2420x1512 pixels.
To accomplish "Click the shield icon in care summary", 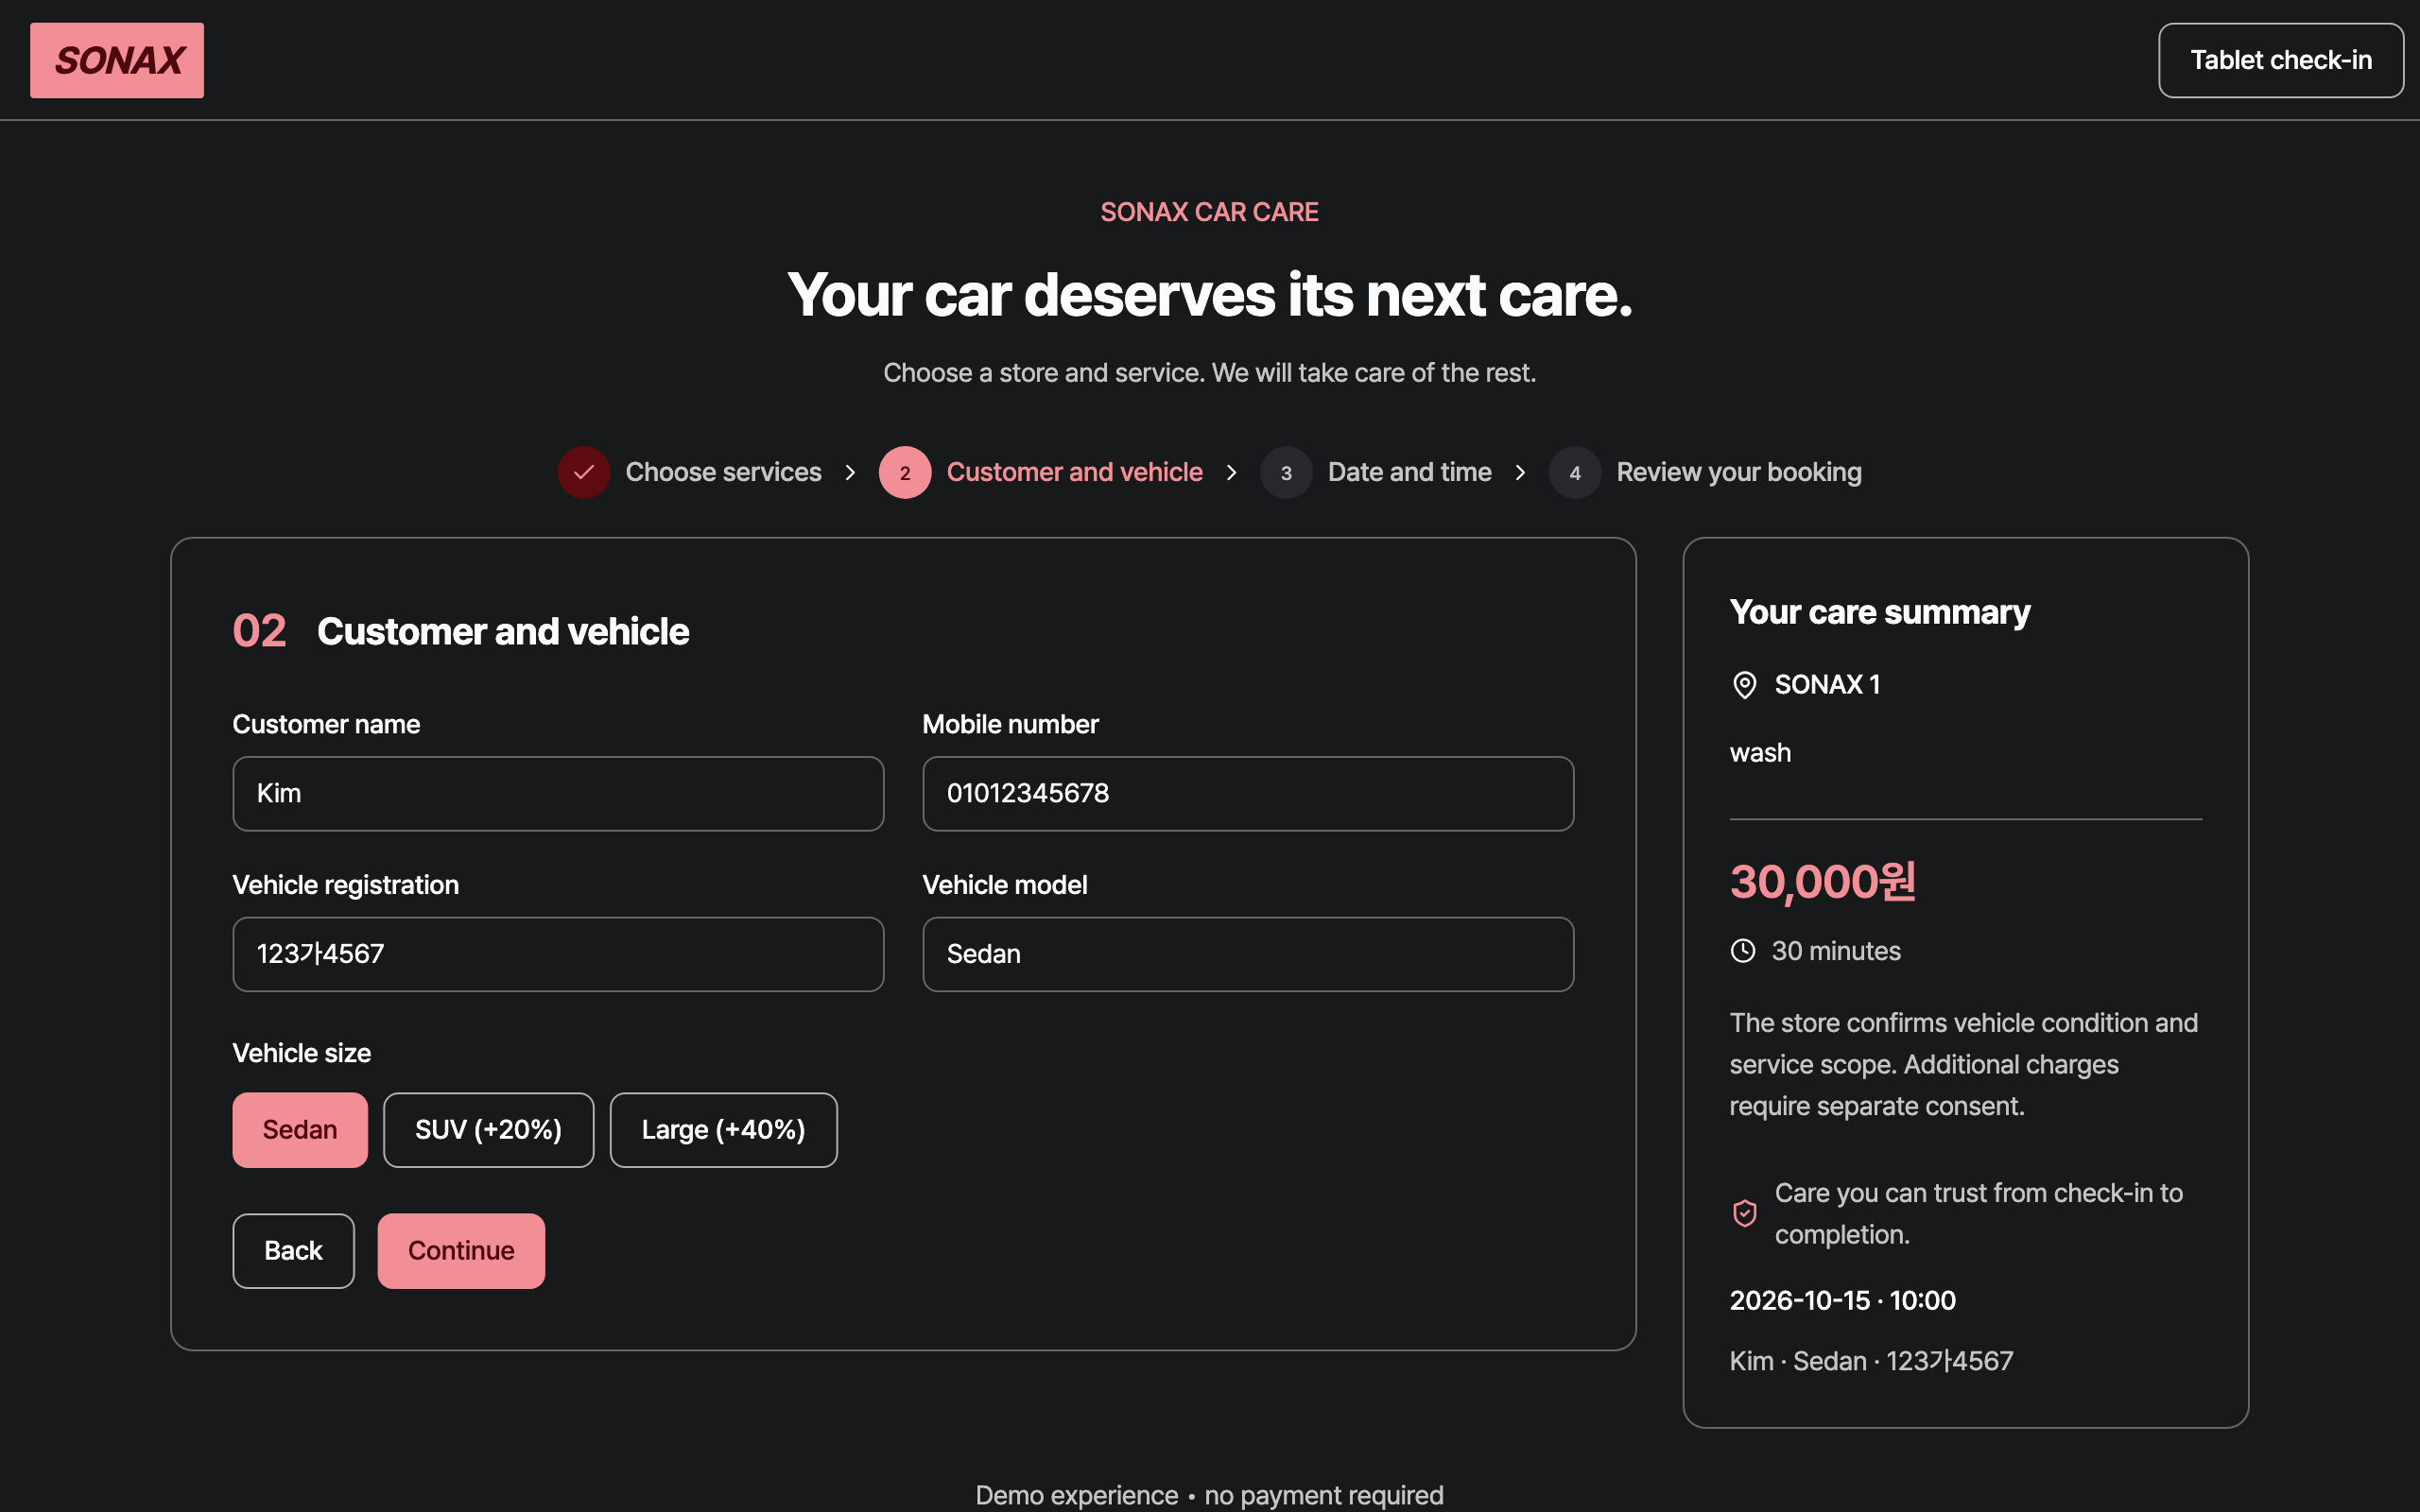I will point(1745,1213).
